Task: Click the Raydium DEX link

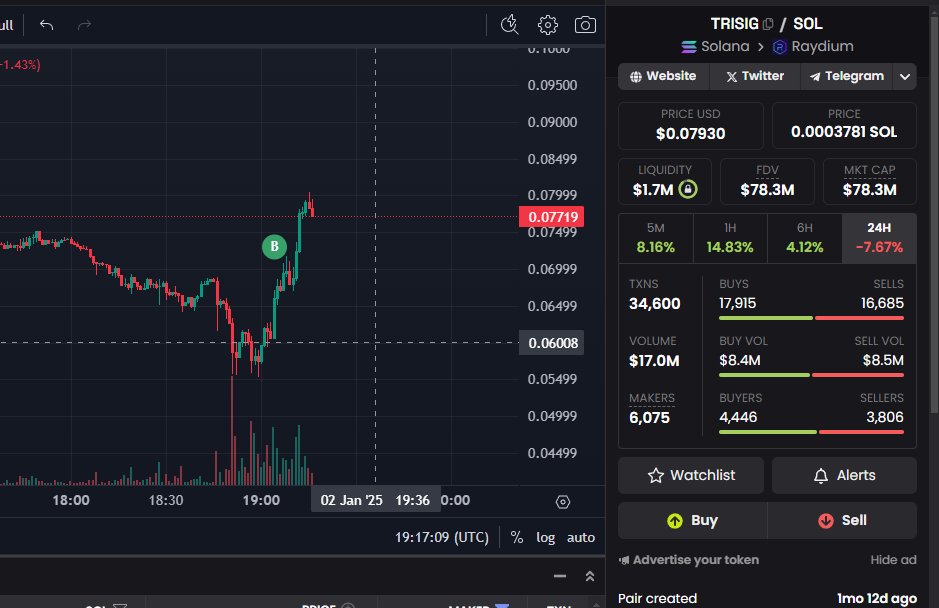Action: 813,47
